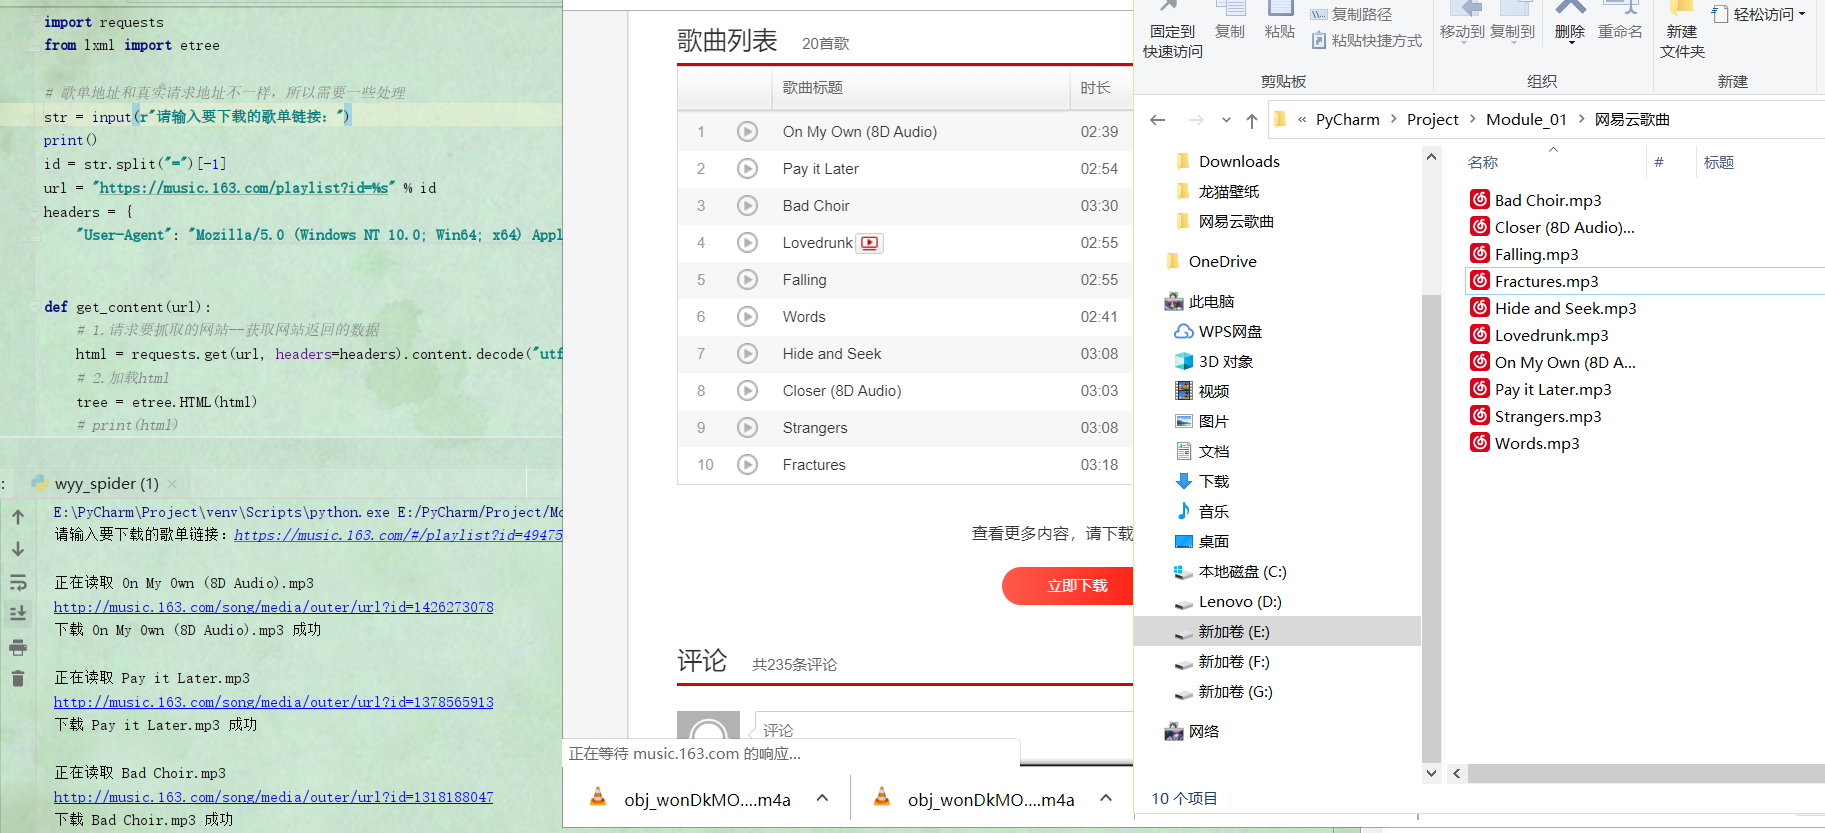1825x833 pixels.
Task: Play the song Fractures
Action: [747, 465]
